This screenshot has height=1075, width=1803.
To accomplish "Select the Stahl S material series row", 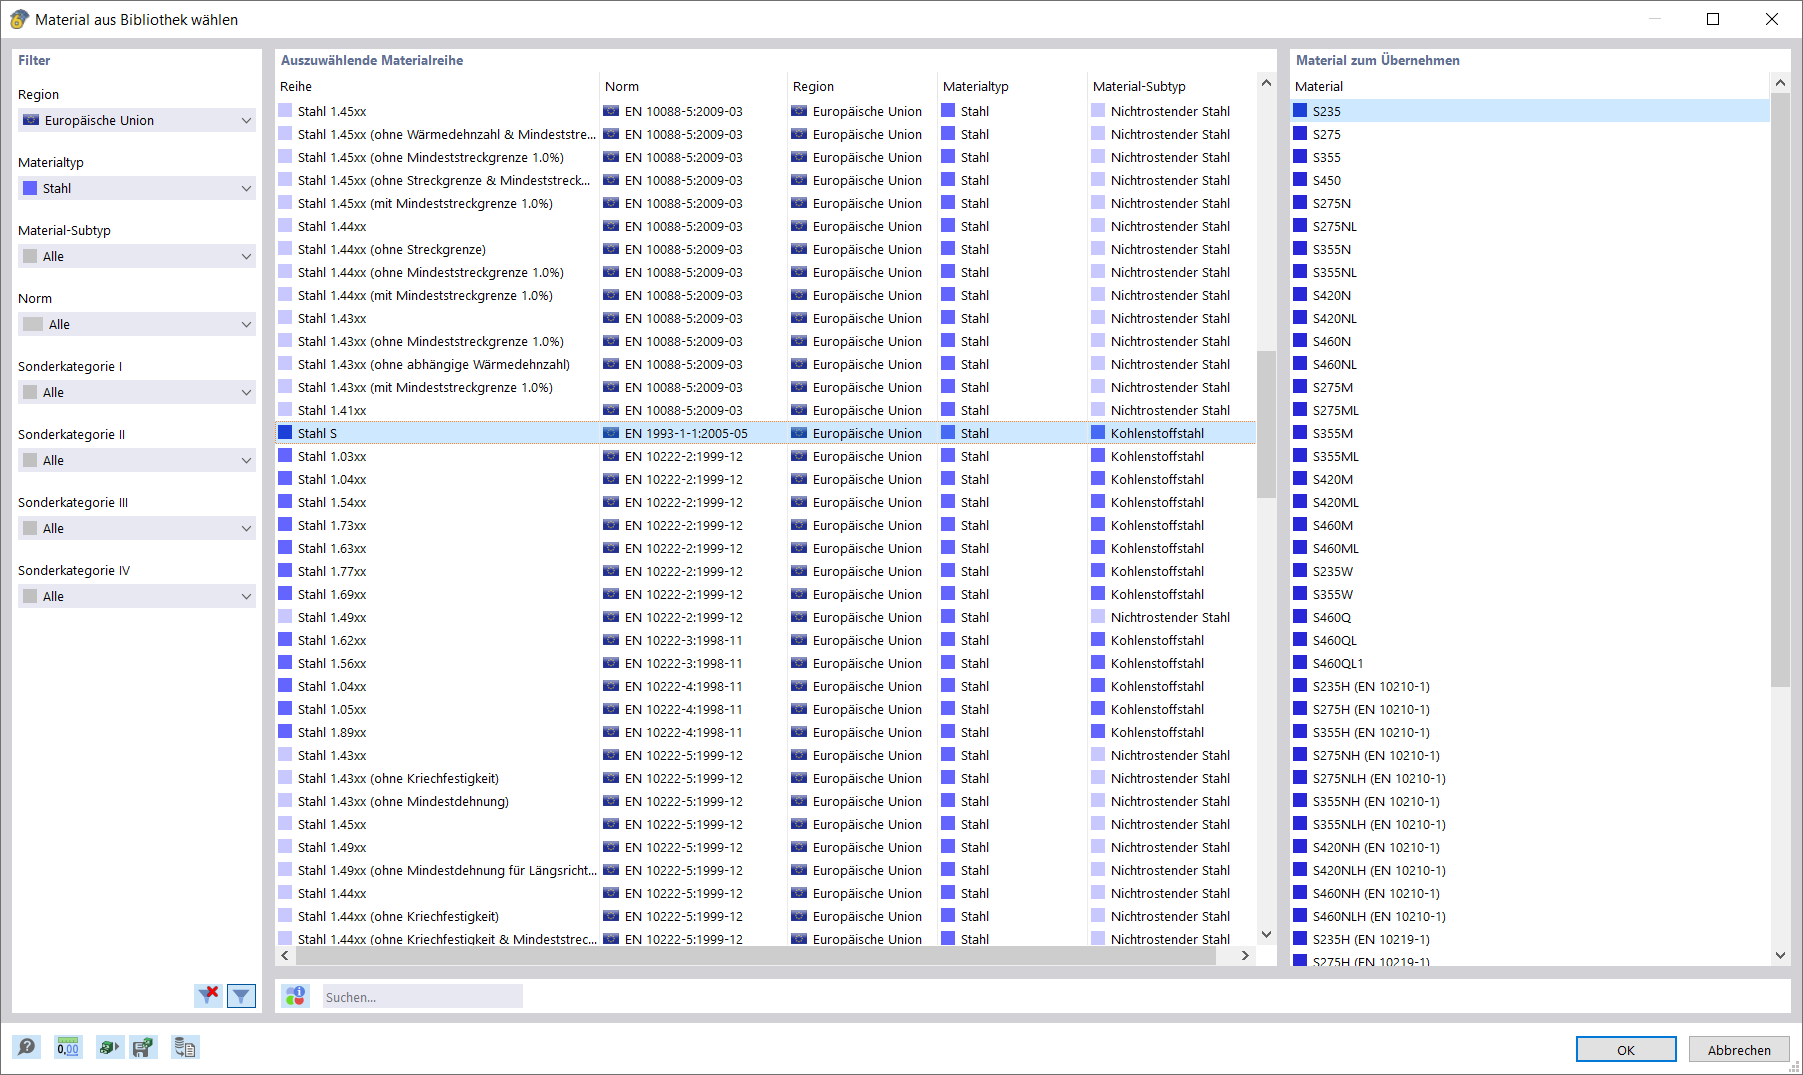I will click(765, 433).
